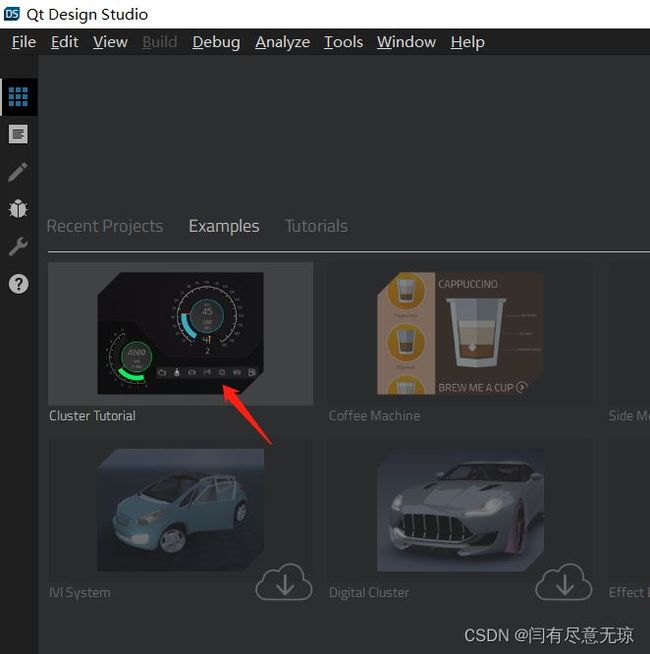
Task: Switch to the Tutorials tab
Action: tap(316, 226)
